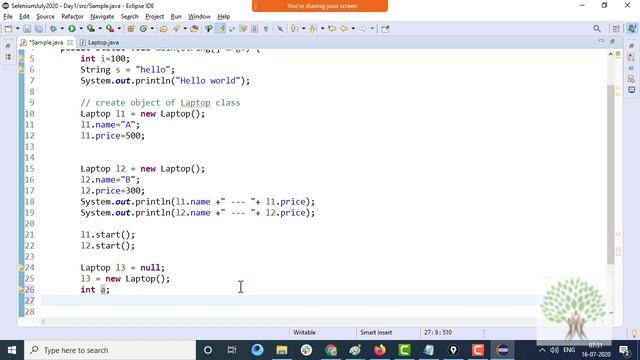The image size is (640, 360).
Task: Click the Previous Annotation icon
Action: pos(313,29)
